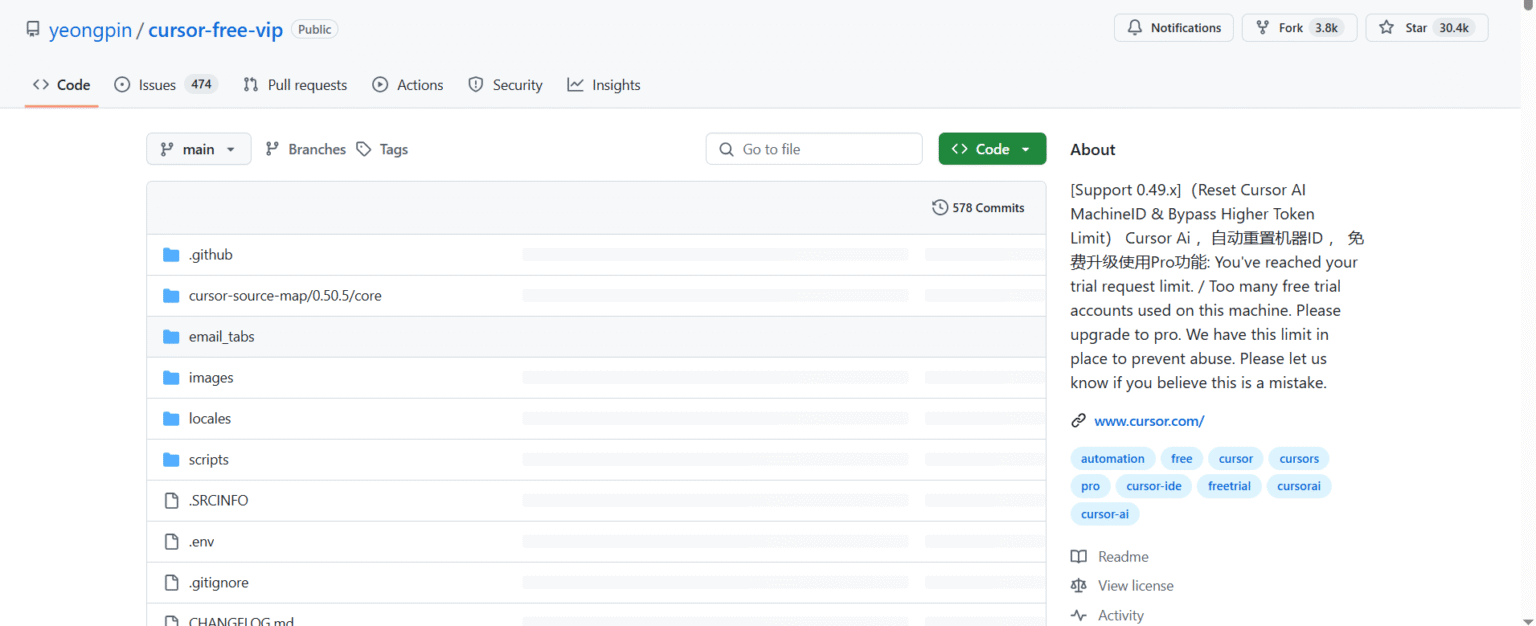
Task: Expand the main branch dropdown
Action: 198,149
